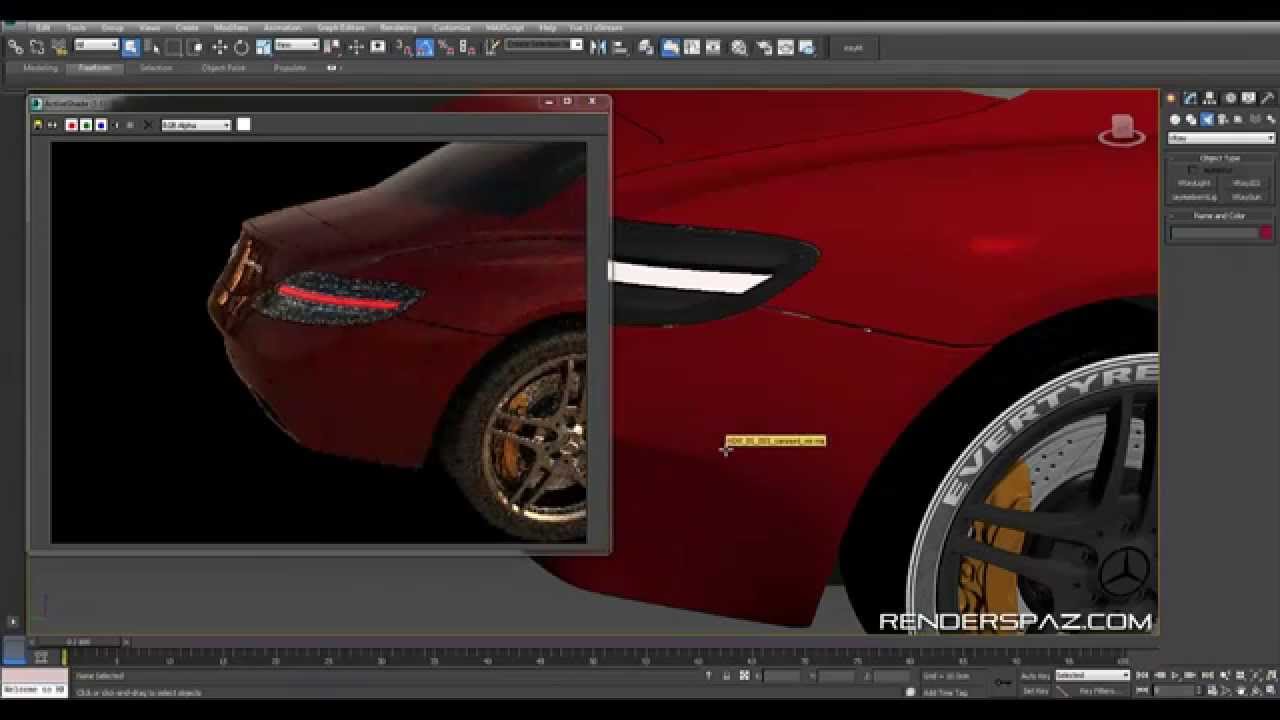Image resolution: width=1280 pixels, height=720 pixels.
Task: Open the View reference coordinate dropdown
Action: click(297, 45)
